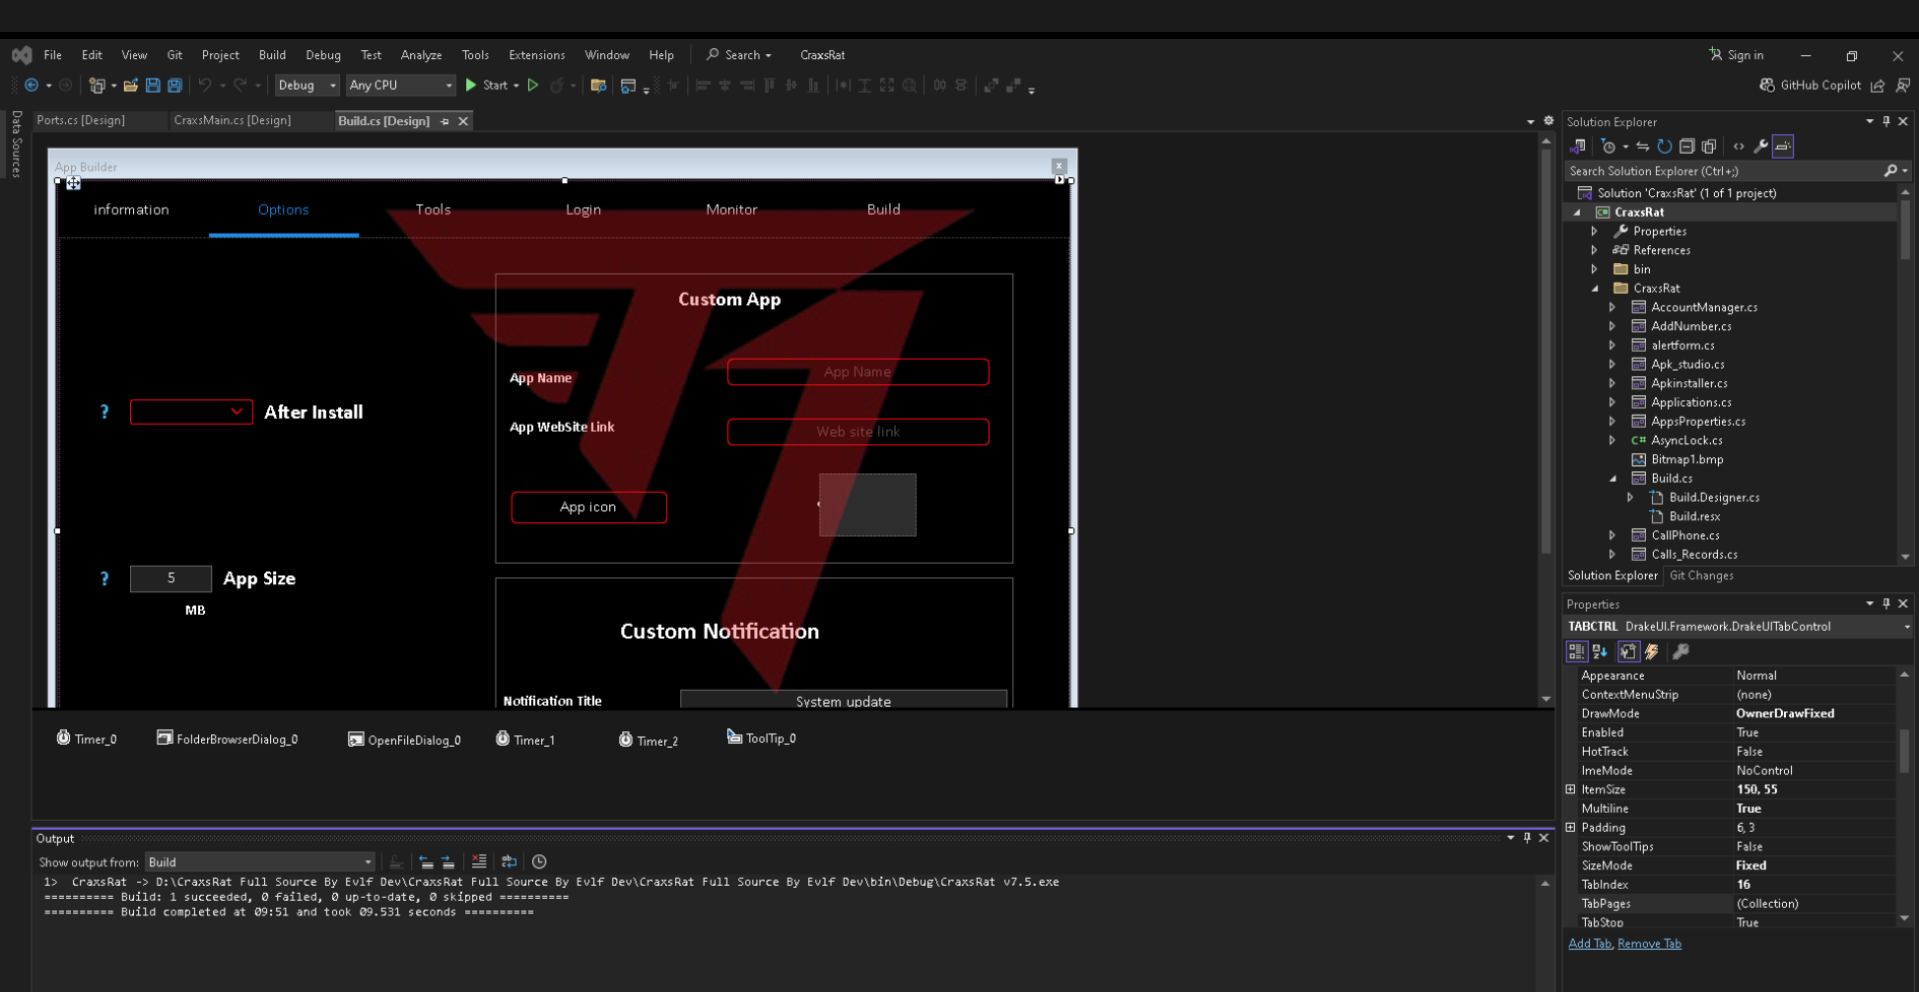Click the Git Changes tab label
This screenshot has height=992, width=1919.
1701,576
